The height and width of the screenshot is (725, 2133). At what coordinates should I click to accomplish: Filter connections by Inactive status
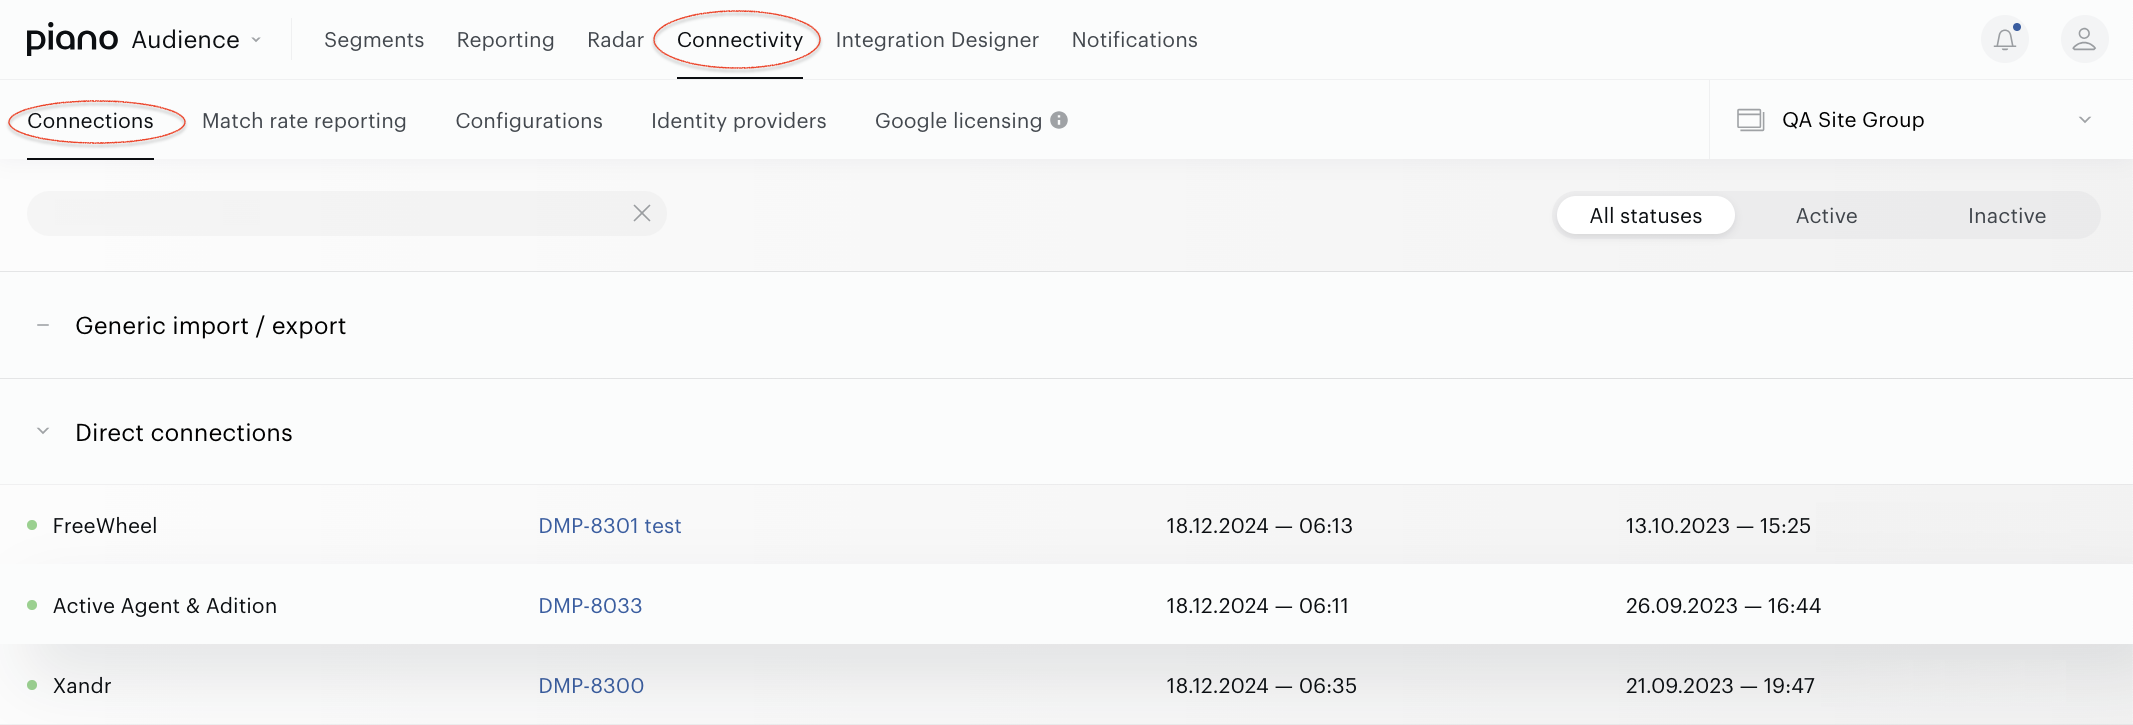coord(2006,215)
